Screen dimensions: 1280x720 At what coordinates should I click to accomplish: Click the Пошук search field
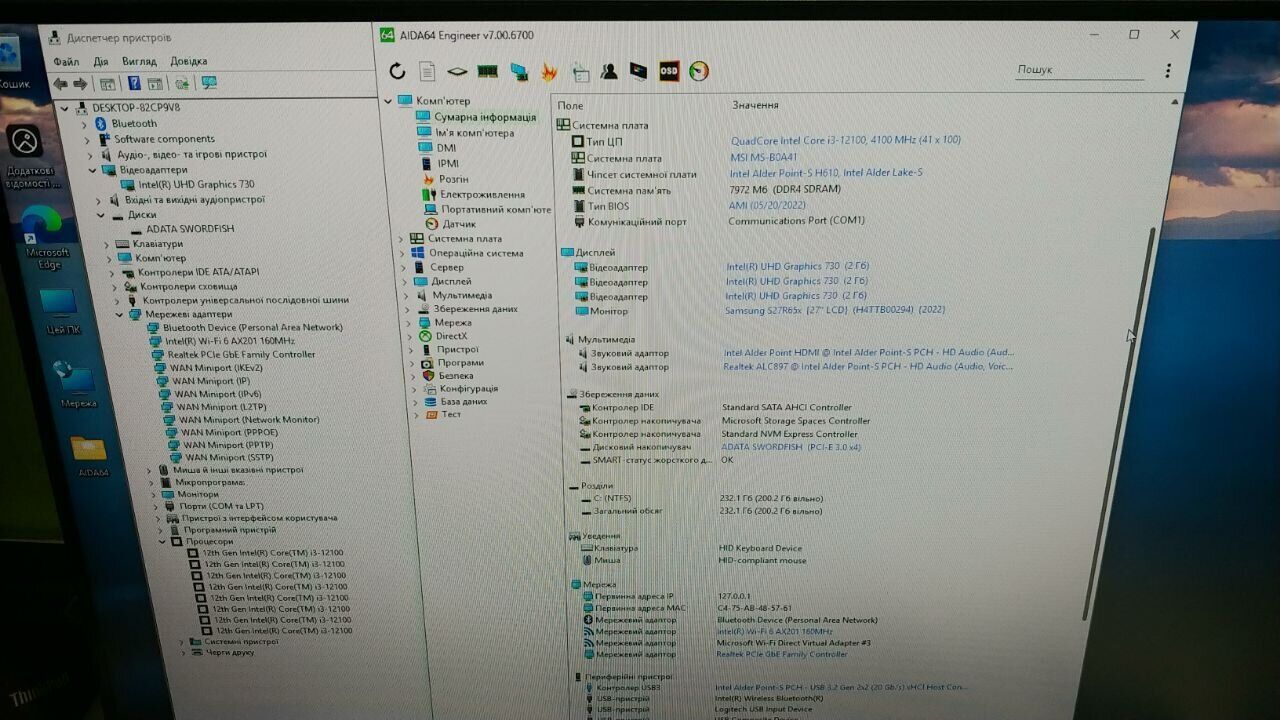[1078, 70]
